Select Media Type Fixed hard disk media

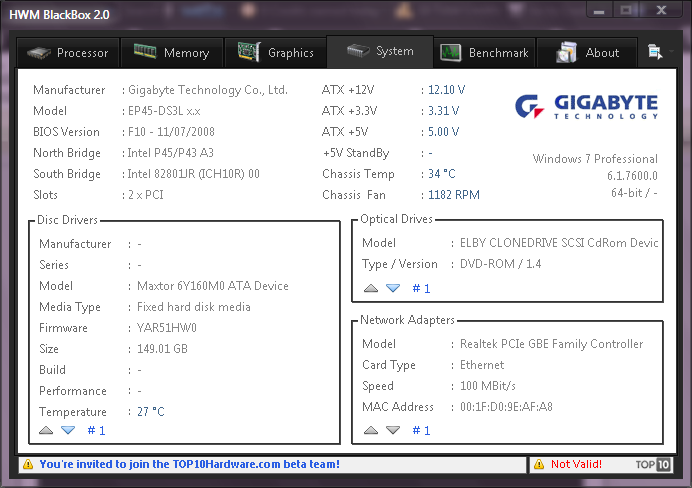194,307
